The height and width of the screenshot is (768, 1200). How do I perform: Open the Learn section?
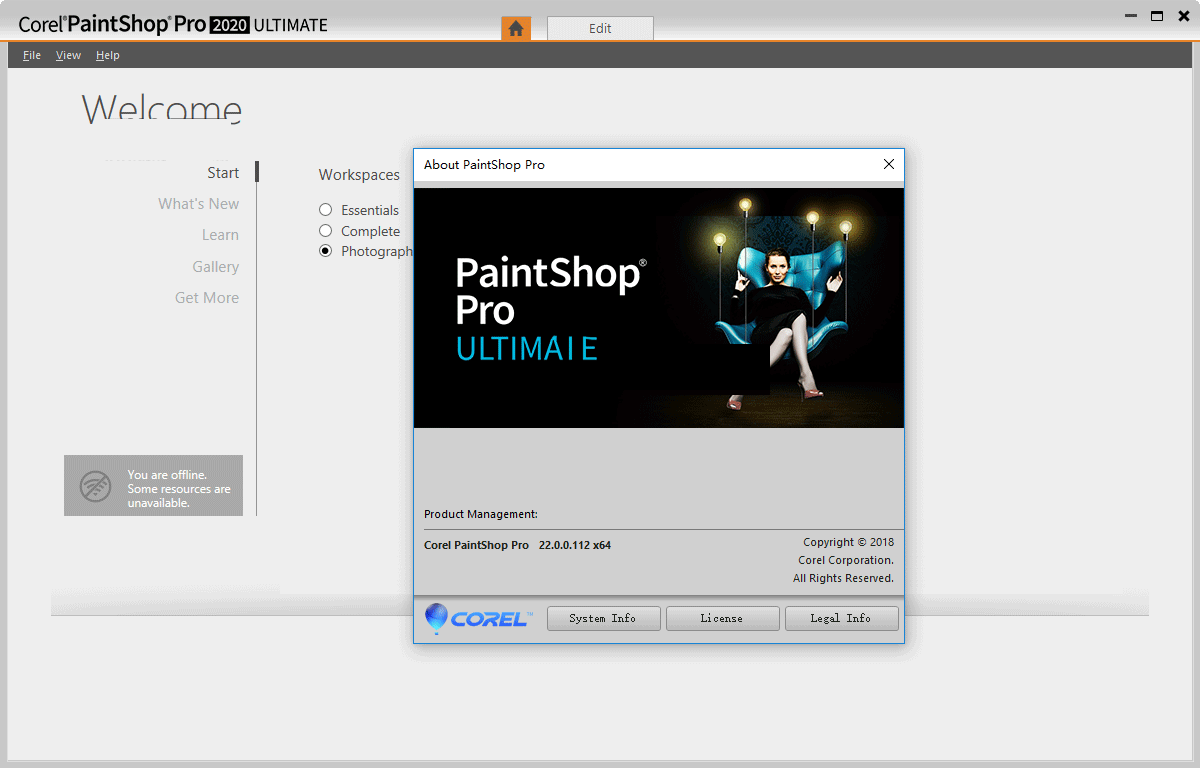(220, 234)
